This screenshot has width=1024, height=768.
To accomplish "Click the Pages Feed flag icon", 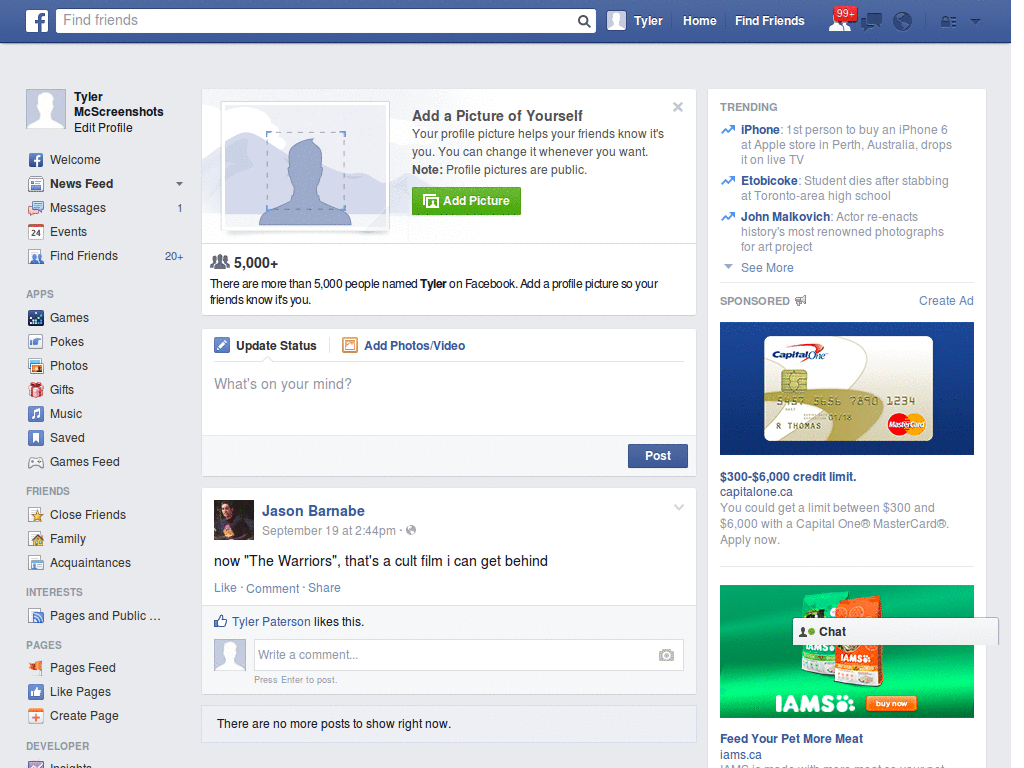I will coord(36,667).
